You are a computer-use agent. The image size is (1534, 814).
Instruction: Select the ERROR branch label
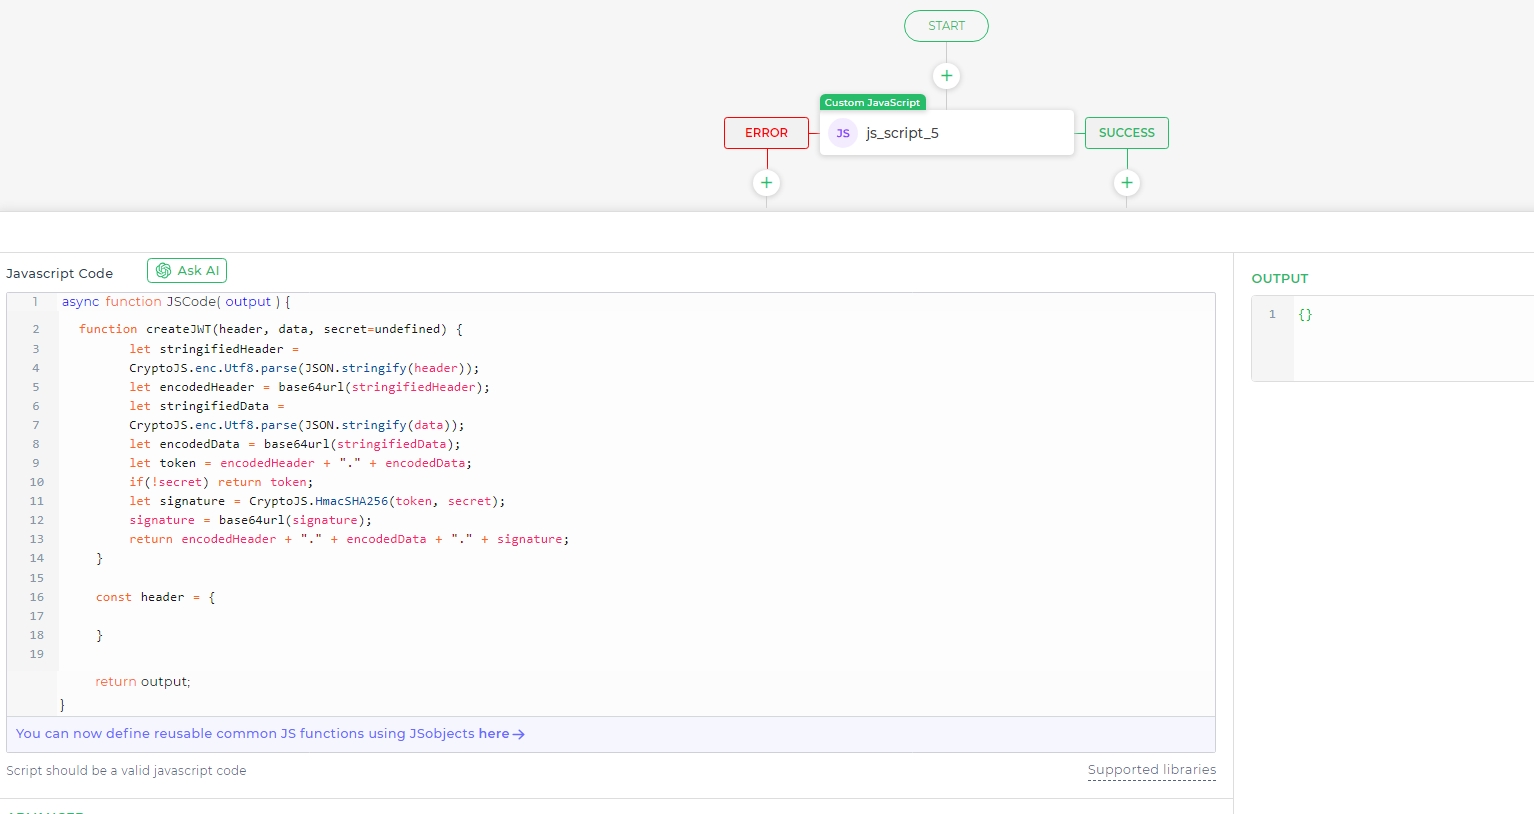[x=766, y=133]
